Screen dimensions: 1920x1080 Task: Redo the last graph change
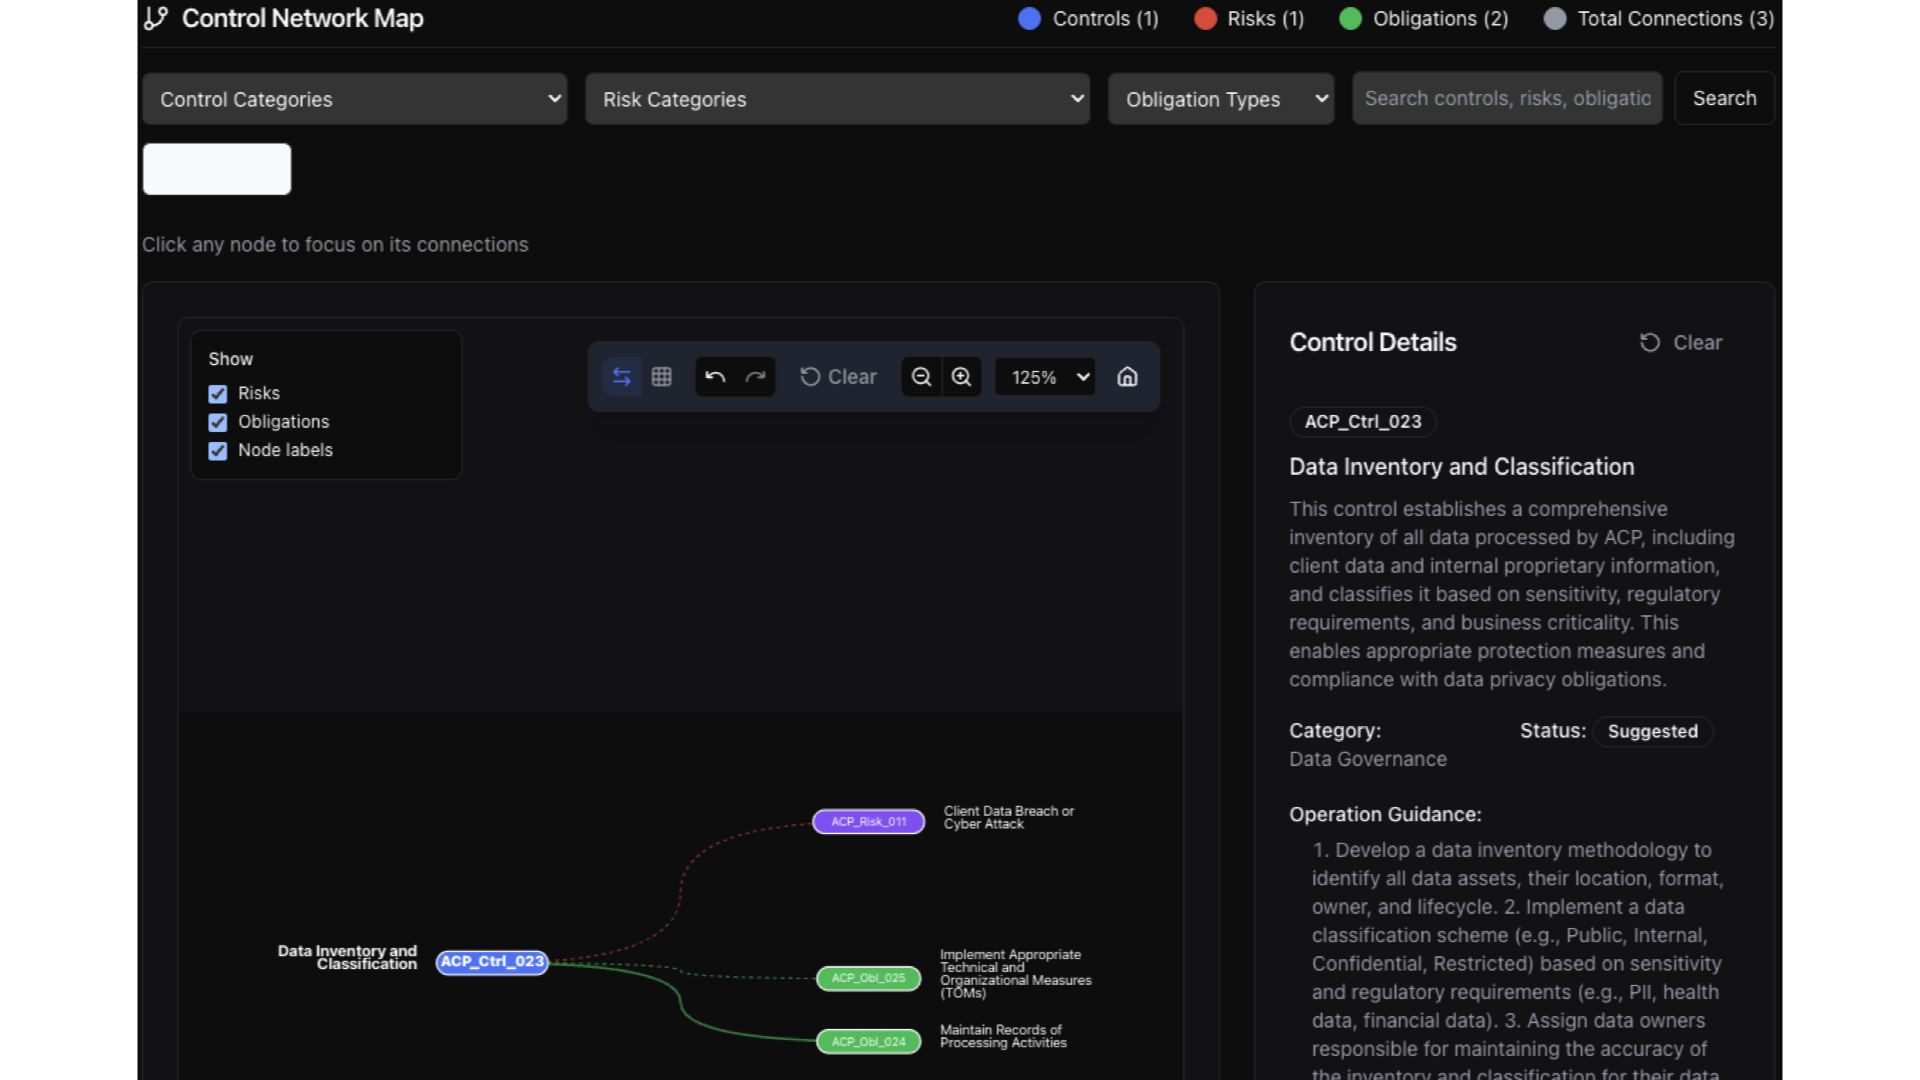756,377
